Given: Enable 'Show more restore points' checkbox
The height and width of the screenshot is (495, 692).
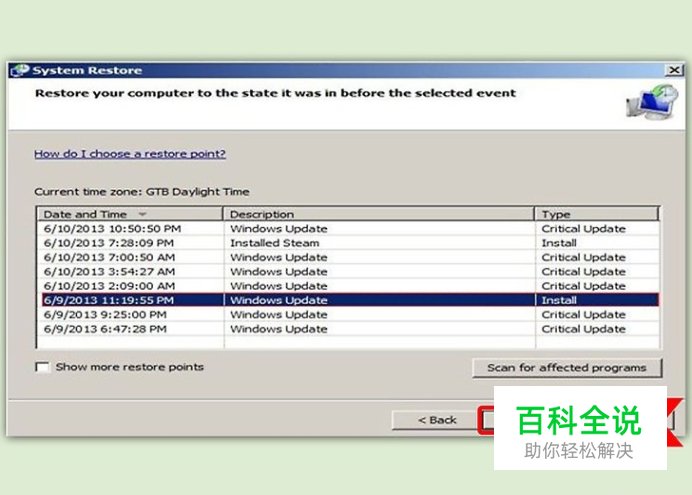Looking at the screenshot, I should [42, 367].
